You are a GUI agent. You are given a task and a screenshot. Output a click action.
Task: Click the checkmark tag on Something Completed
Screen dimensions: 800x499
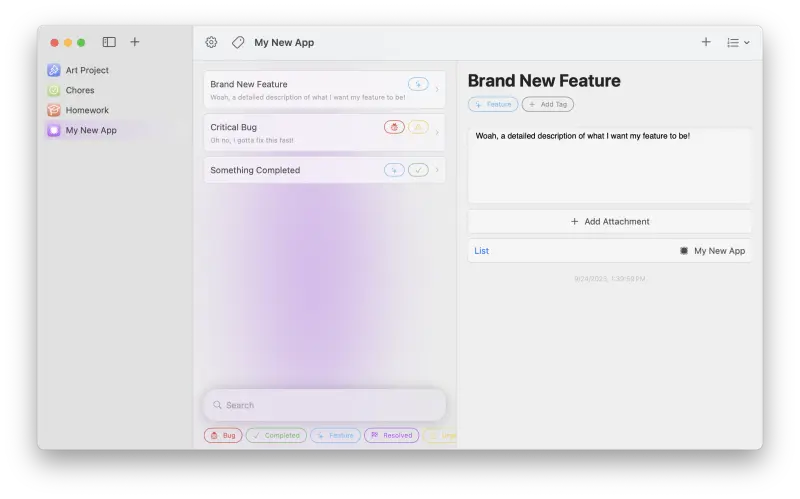(x=418, y=170)
